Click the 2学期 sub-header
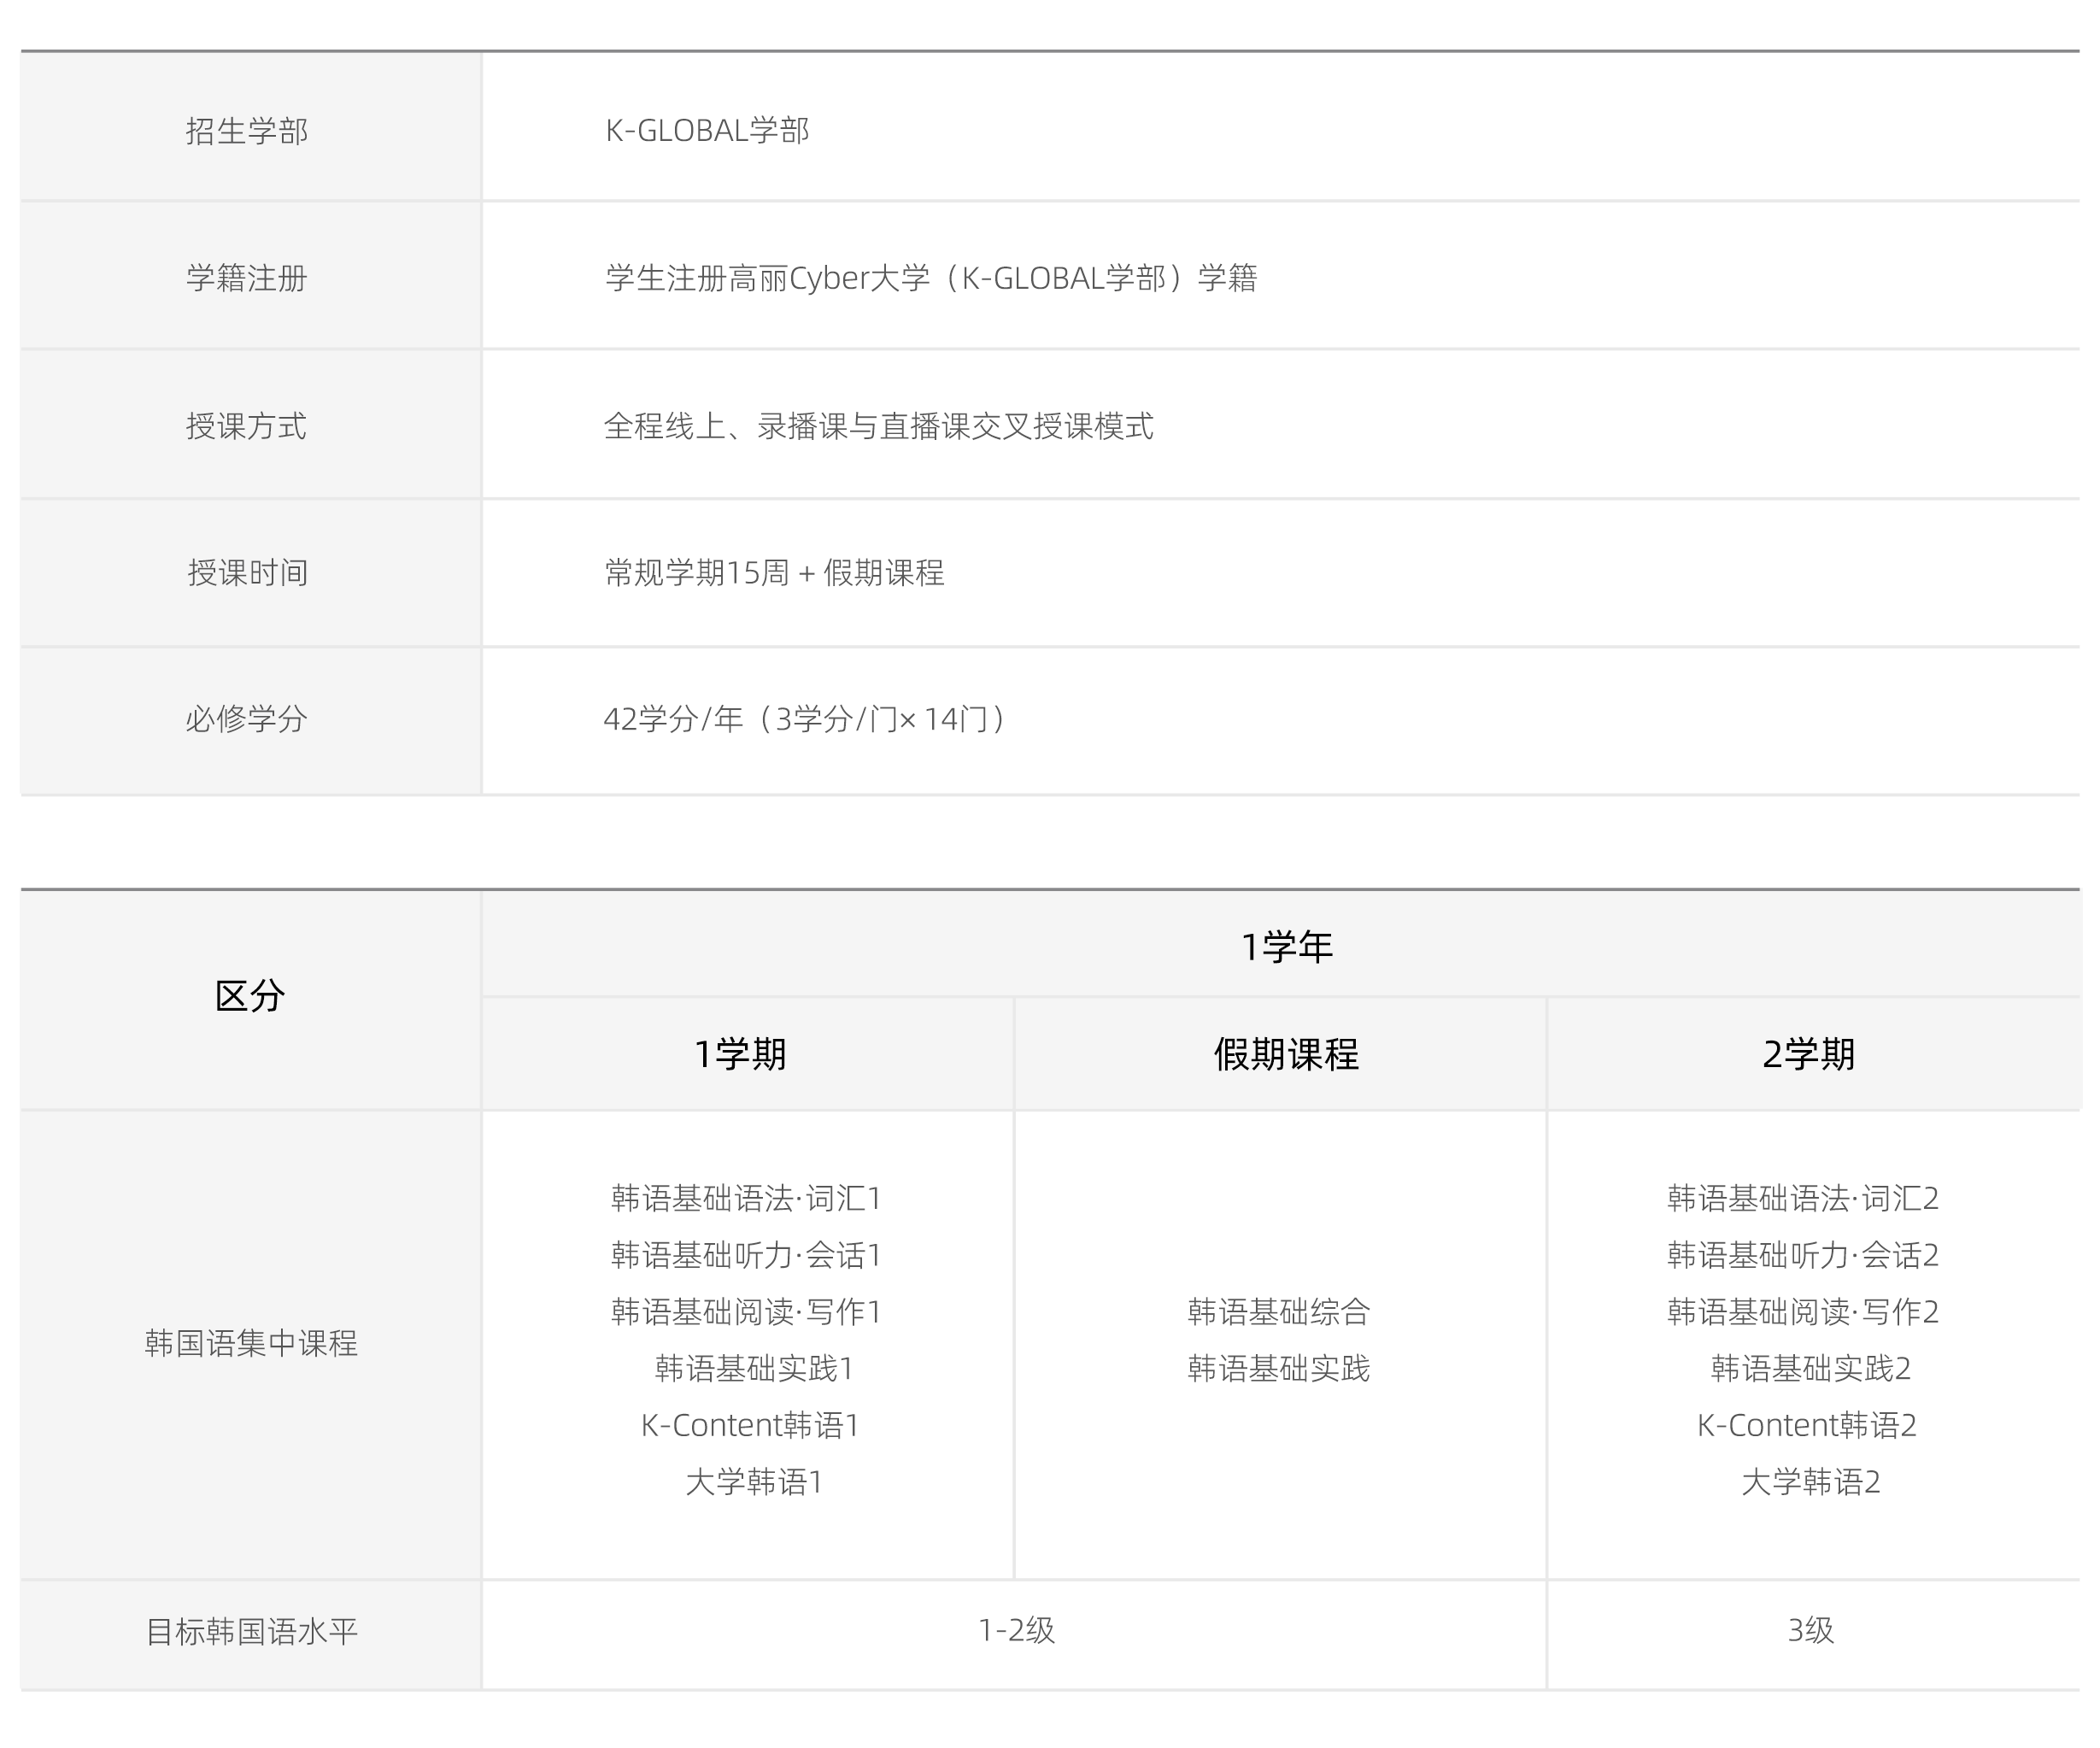Screen dimensions: 2100x1748 pyautogui.click(x=1808, y=1054)
